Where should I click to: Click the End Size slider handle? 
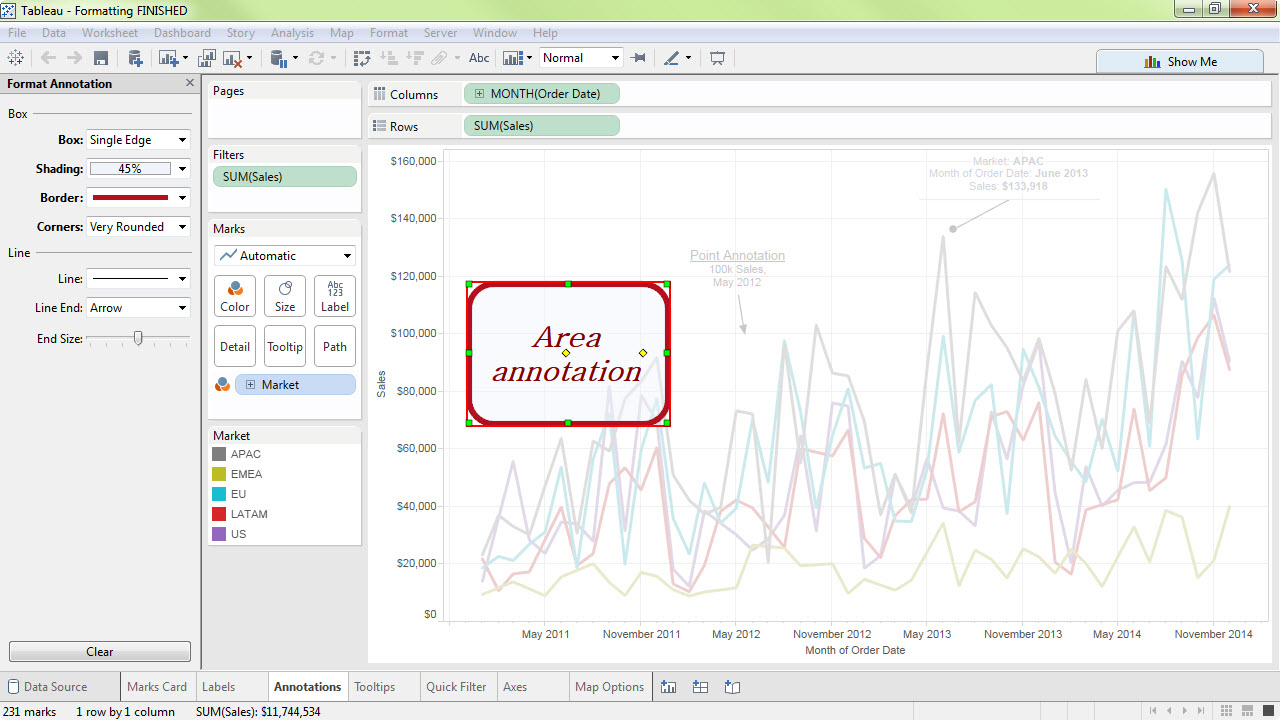[138, 339]
